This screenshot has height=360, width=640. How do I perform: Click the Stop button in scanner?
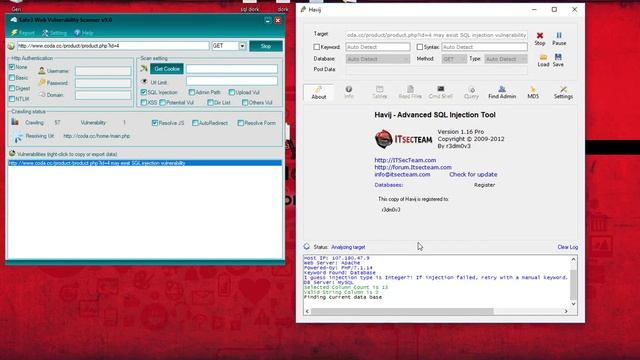[266, 46]
